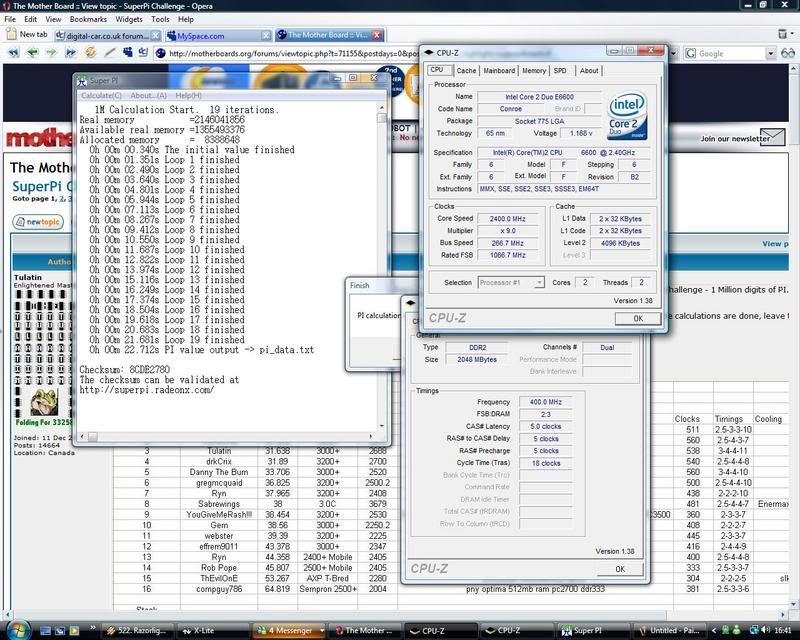Open the Opera View menu
800x640 pixels.
(x=53, y=19)
